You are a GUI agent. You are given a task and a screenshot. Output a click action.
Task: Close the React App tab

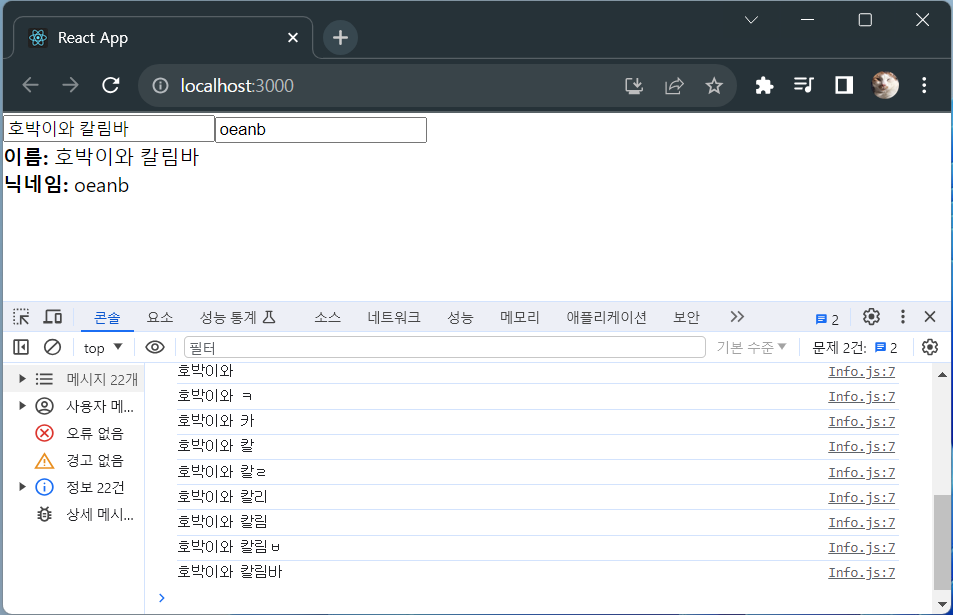coord(293,38)
